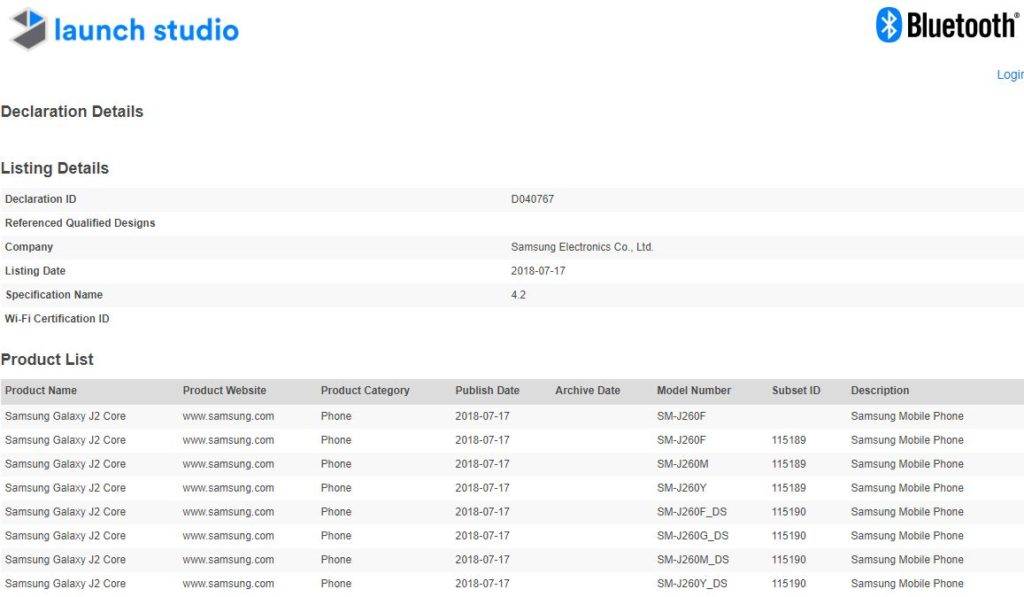Click the Product Website column header

[224, 391]
